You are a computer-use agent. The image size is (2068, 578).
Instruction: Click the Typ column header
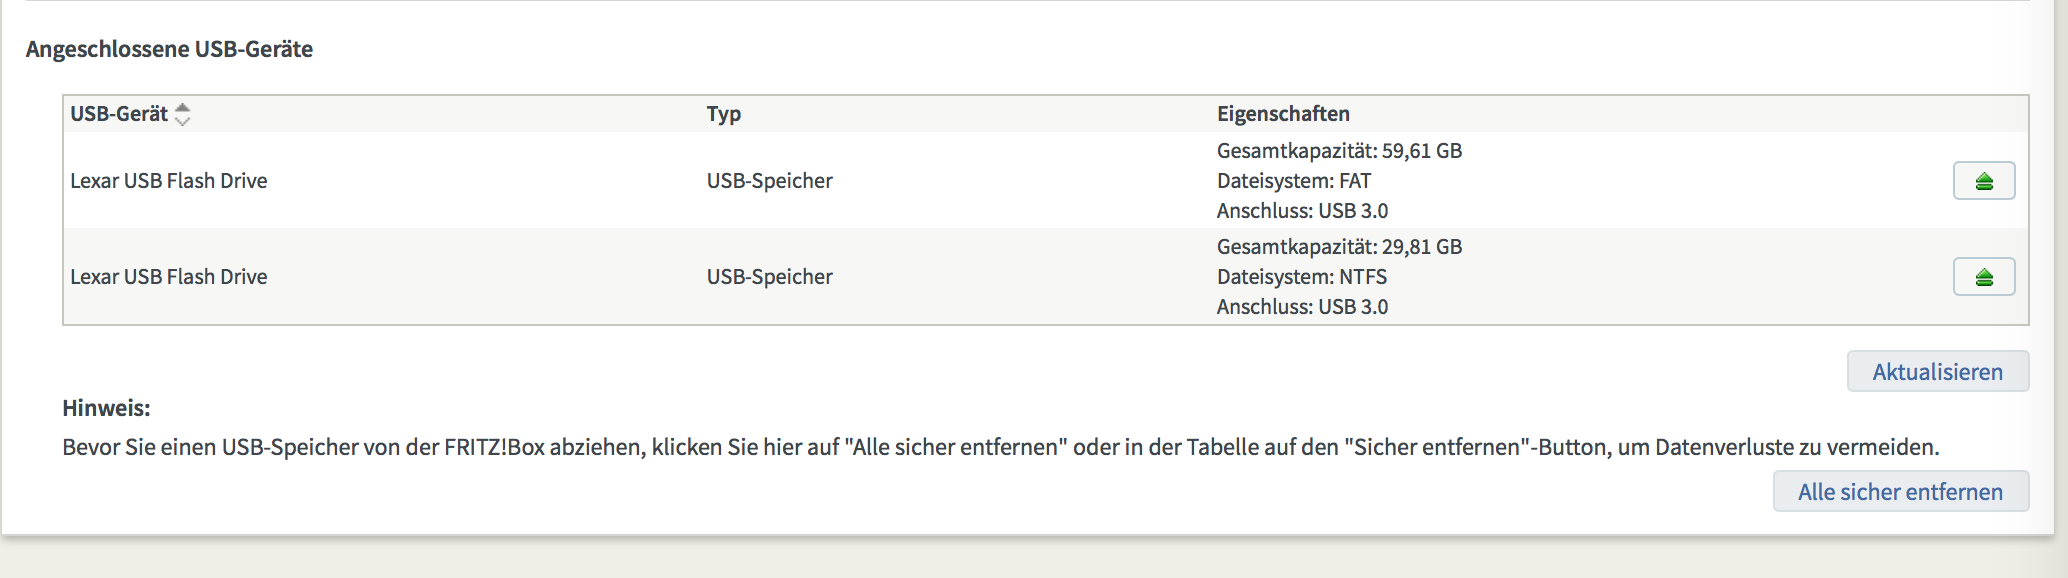[x=724, y=114]
